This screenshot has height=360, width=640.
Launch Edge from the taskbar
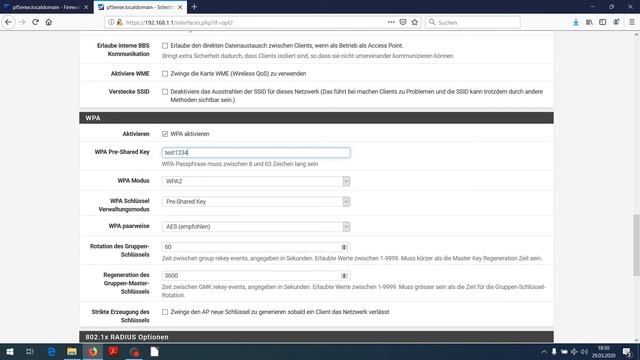tap(51, 351)
